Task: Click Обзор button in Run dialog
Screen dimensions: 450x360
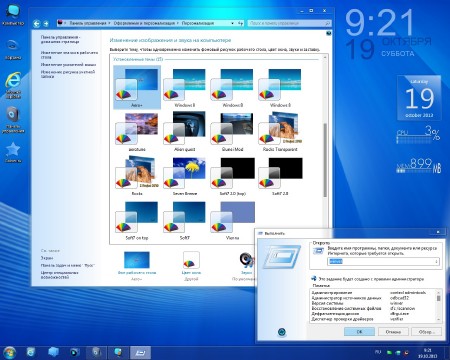Action: (x=426, y=332)
